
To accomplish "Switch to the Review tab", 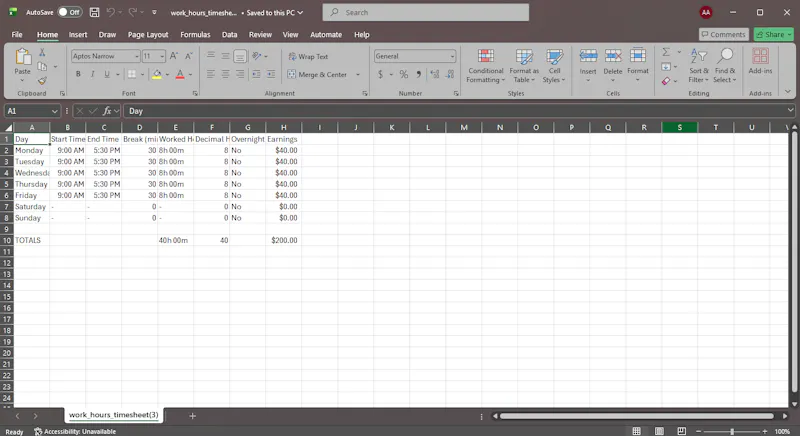I will [260, 35].
